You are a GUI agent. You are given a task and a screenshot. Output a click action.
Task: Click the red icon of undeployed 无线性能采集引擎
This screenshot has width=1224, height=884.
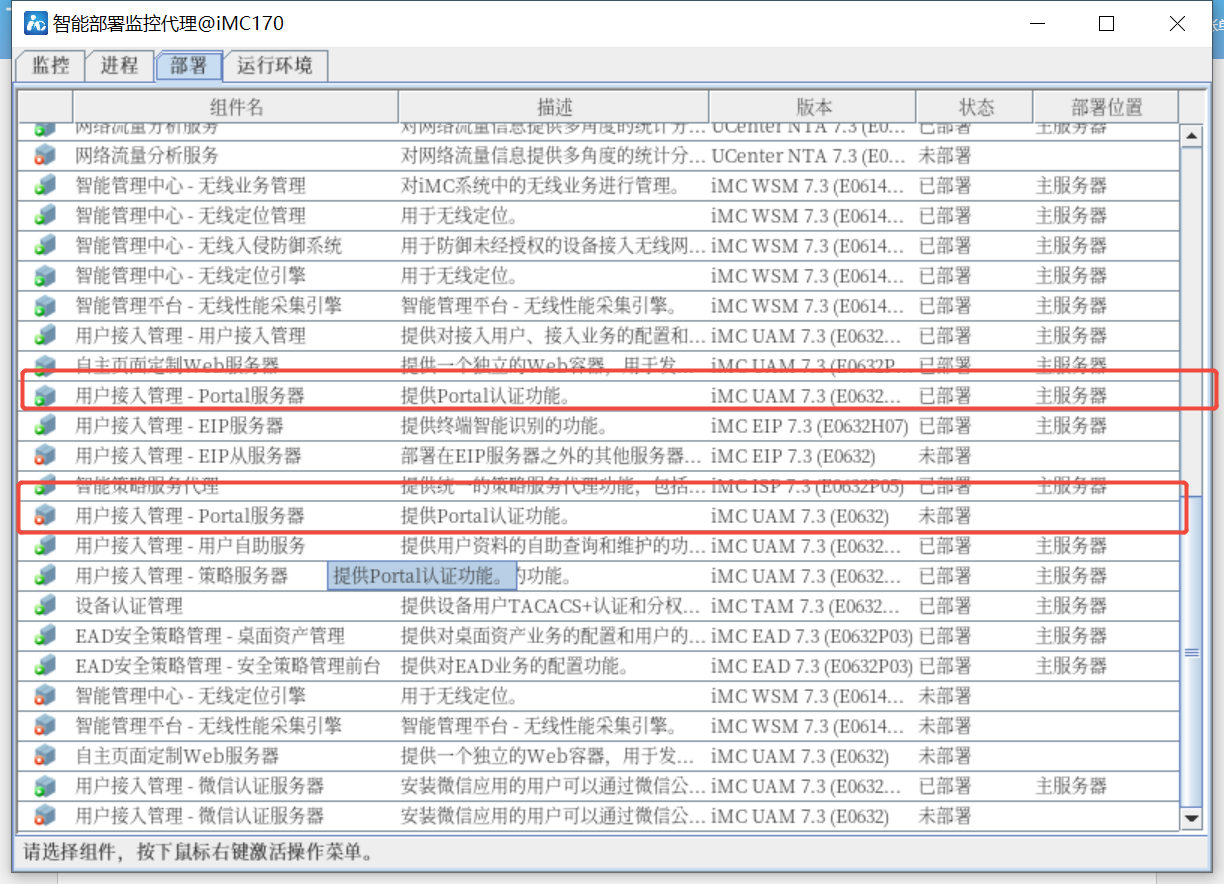45,726
